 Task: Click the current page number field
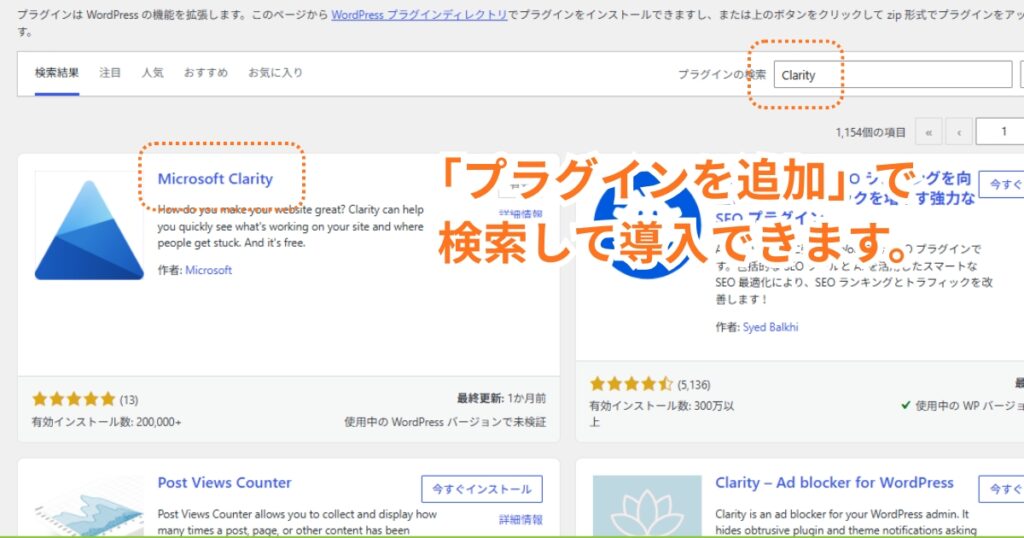coord(1000,132)
